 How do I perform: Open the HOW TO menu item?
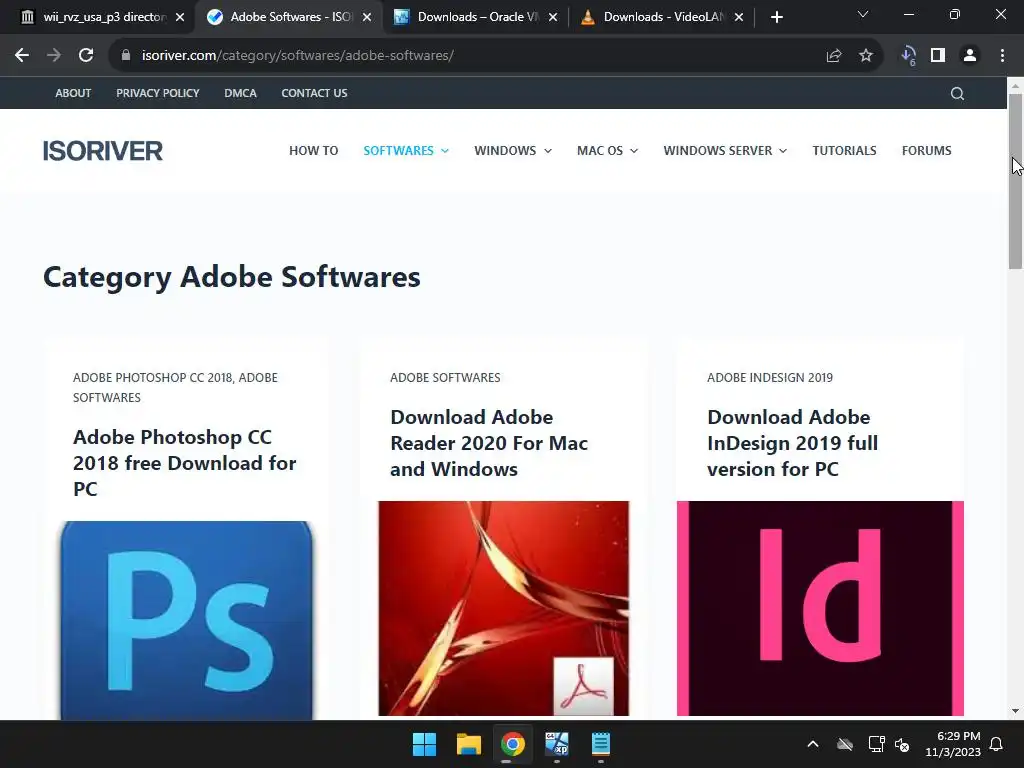(x=313, y=151)
